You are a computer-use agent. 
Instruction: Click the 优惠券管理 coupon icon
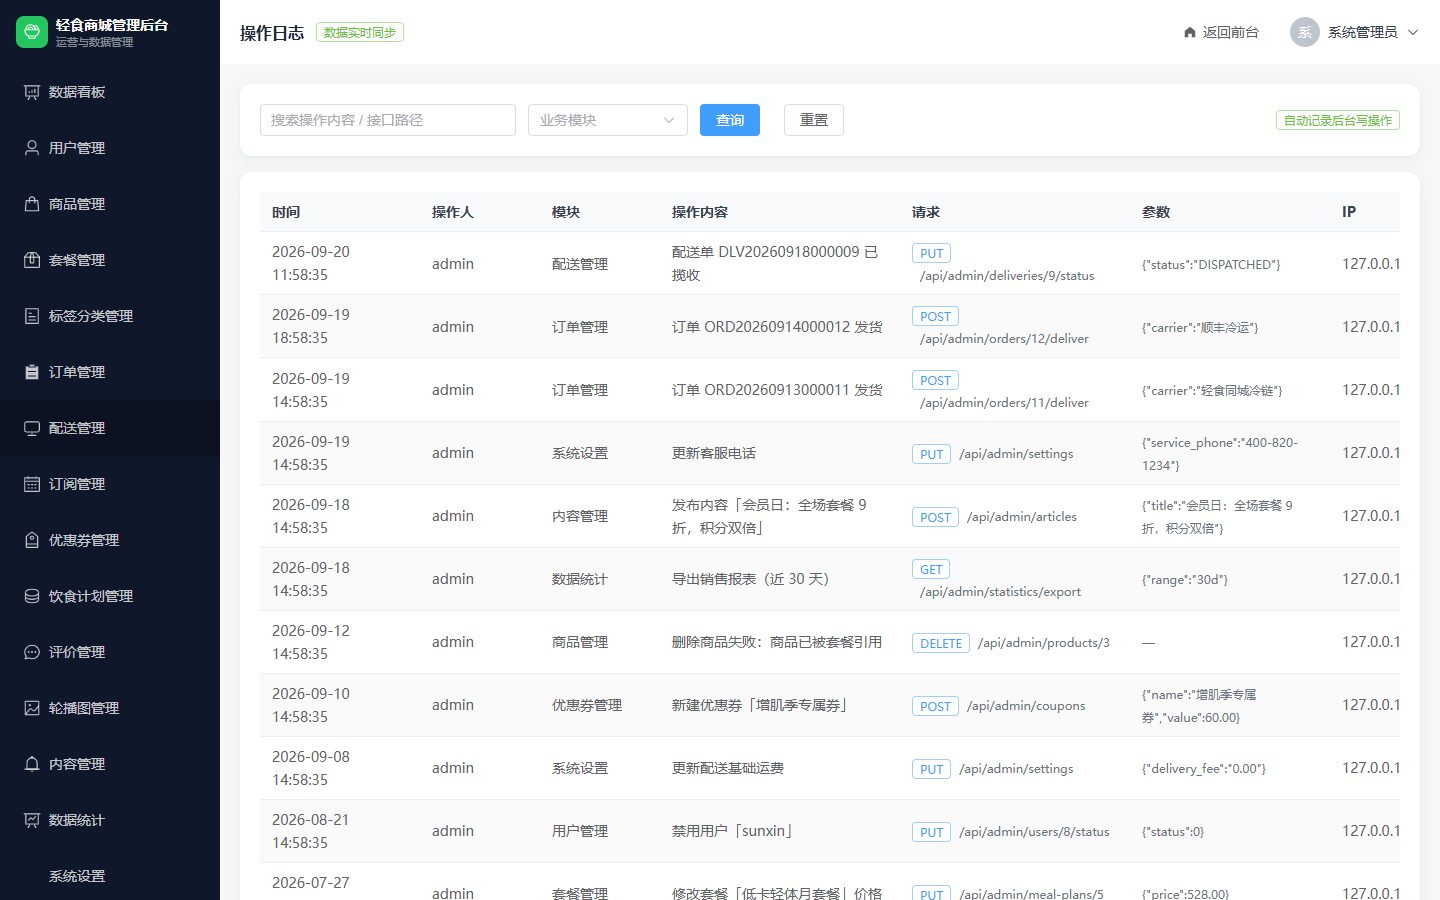tap(32, 540)
